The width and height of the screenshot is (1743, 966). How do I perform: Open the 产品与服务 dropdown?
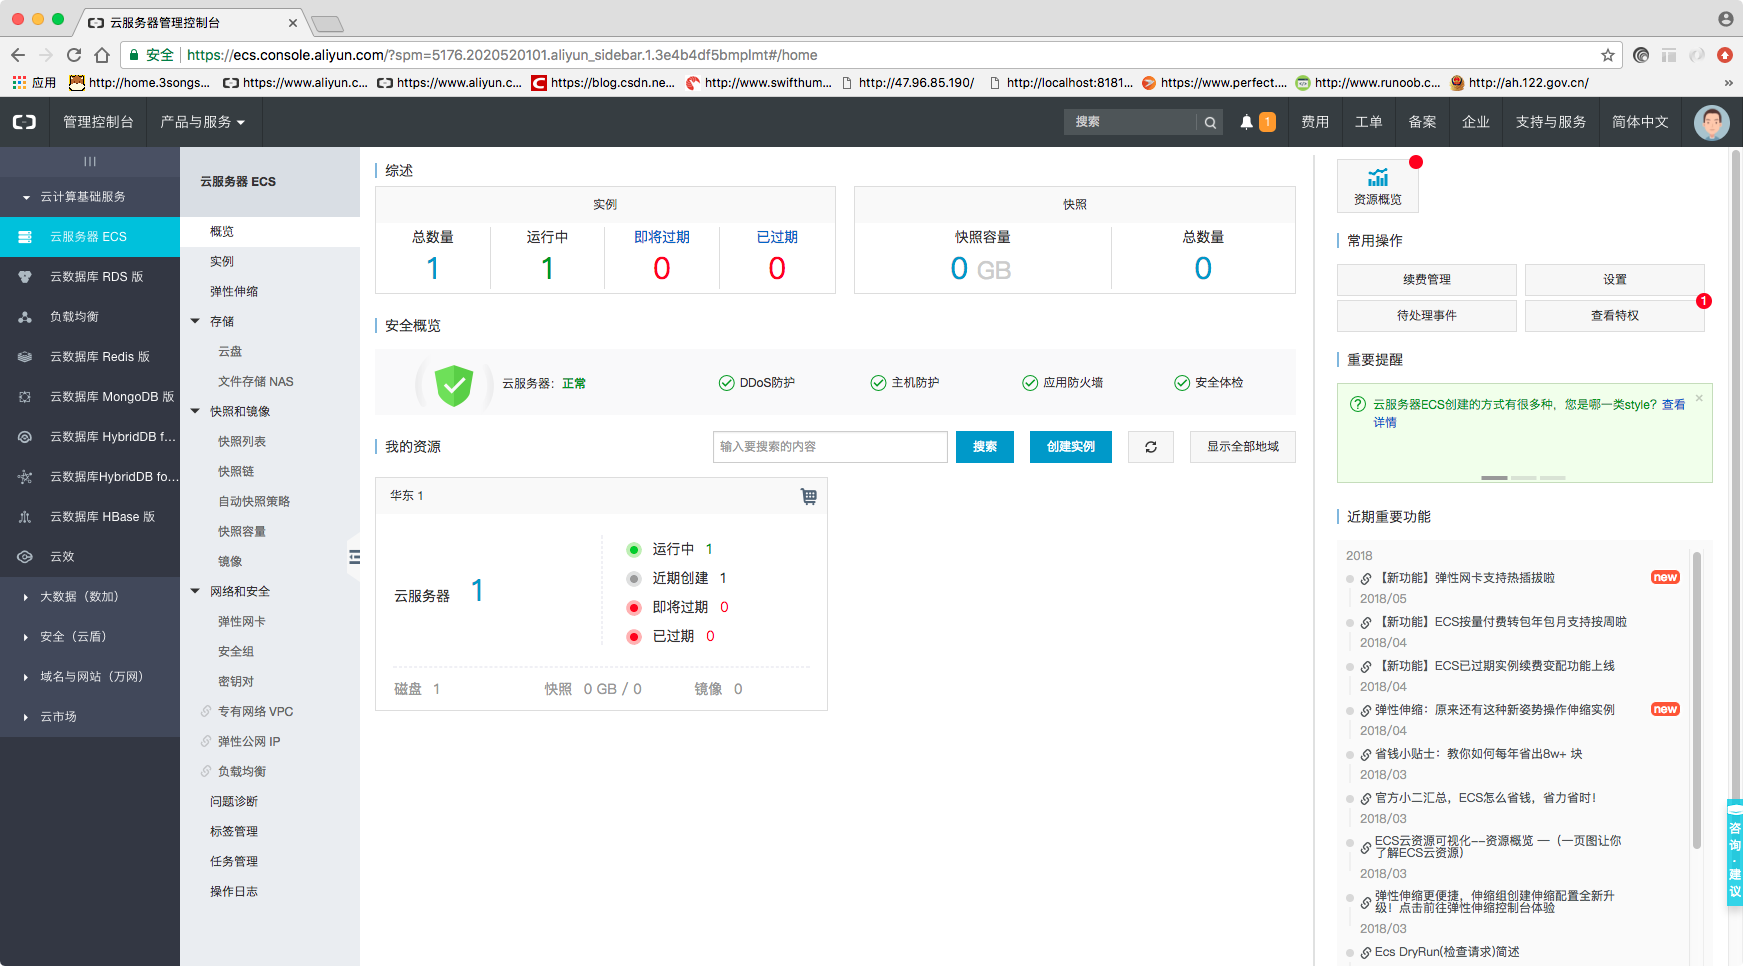tap(202, 122)
